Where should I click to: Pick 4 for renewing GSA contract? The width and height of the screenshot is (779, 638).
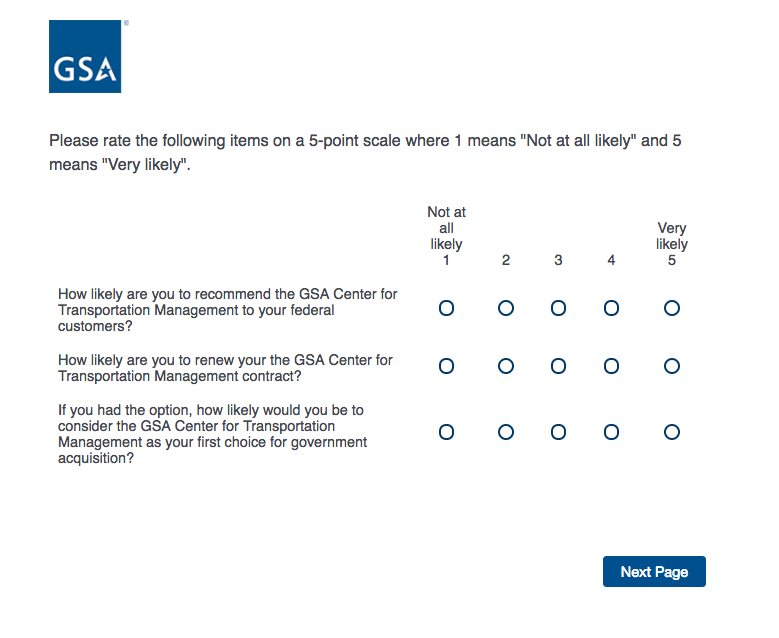(611, 366)
